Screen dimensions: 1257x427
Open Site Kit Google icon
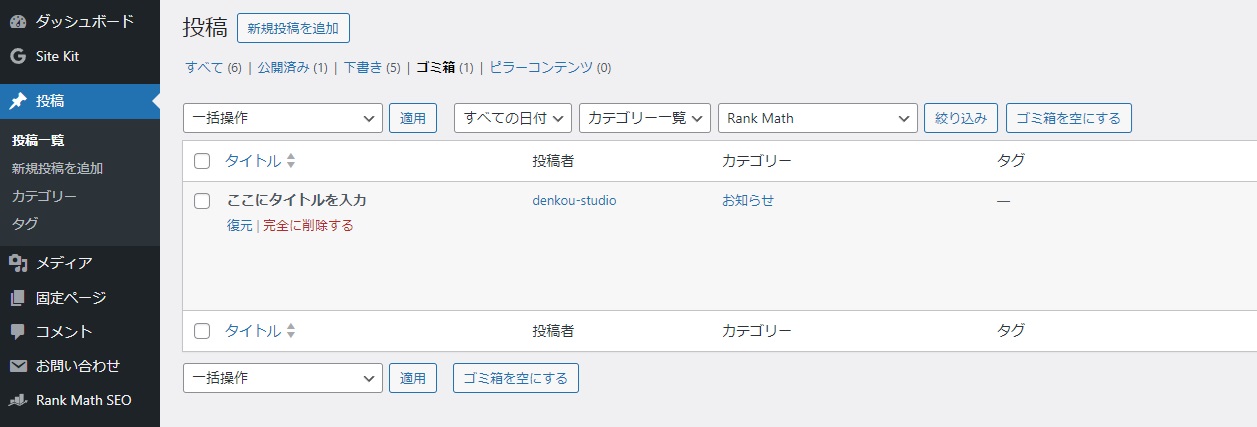pos(17,56)
